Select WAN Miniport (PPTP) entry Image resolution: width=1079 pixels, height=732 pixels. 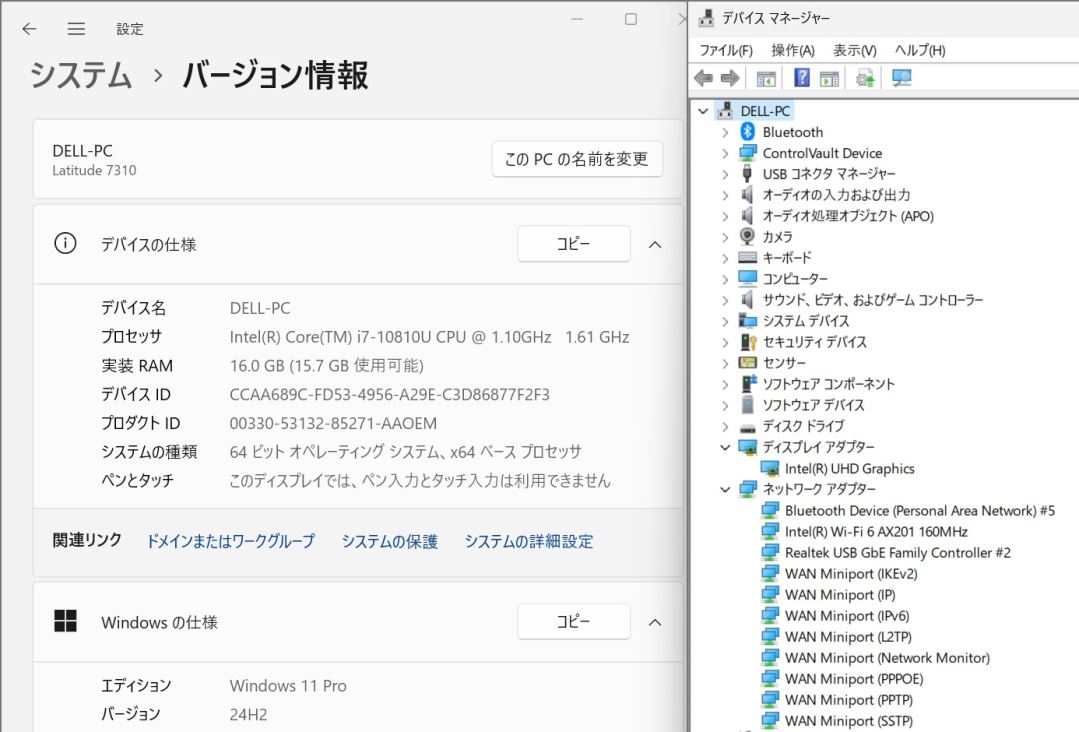pyautogui.click(x=848, y=700)
